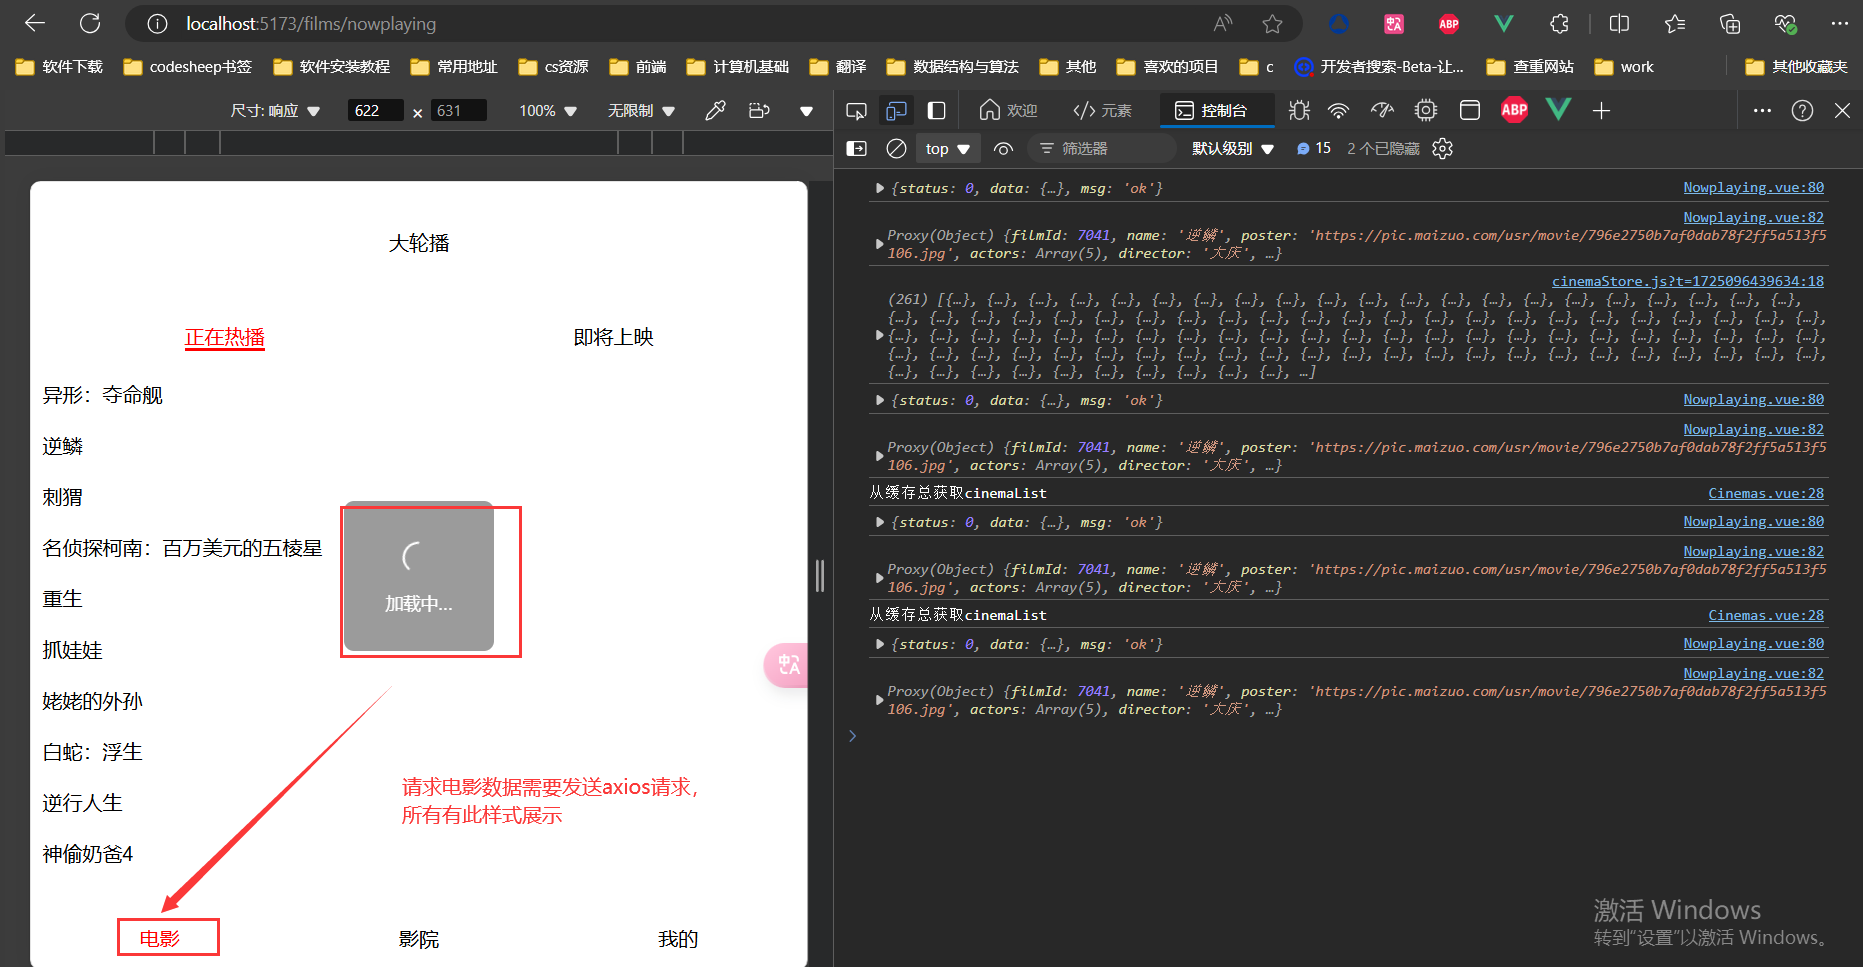Screen dimensions: 1863x967
Task: Open the ABP extension icon in the browser toolbar
Action: 1449,23
